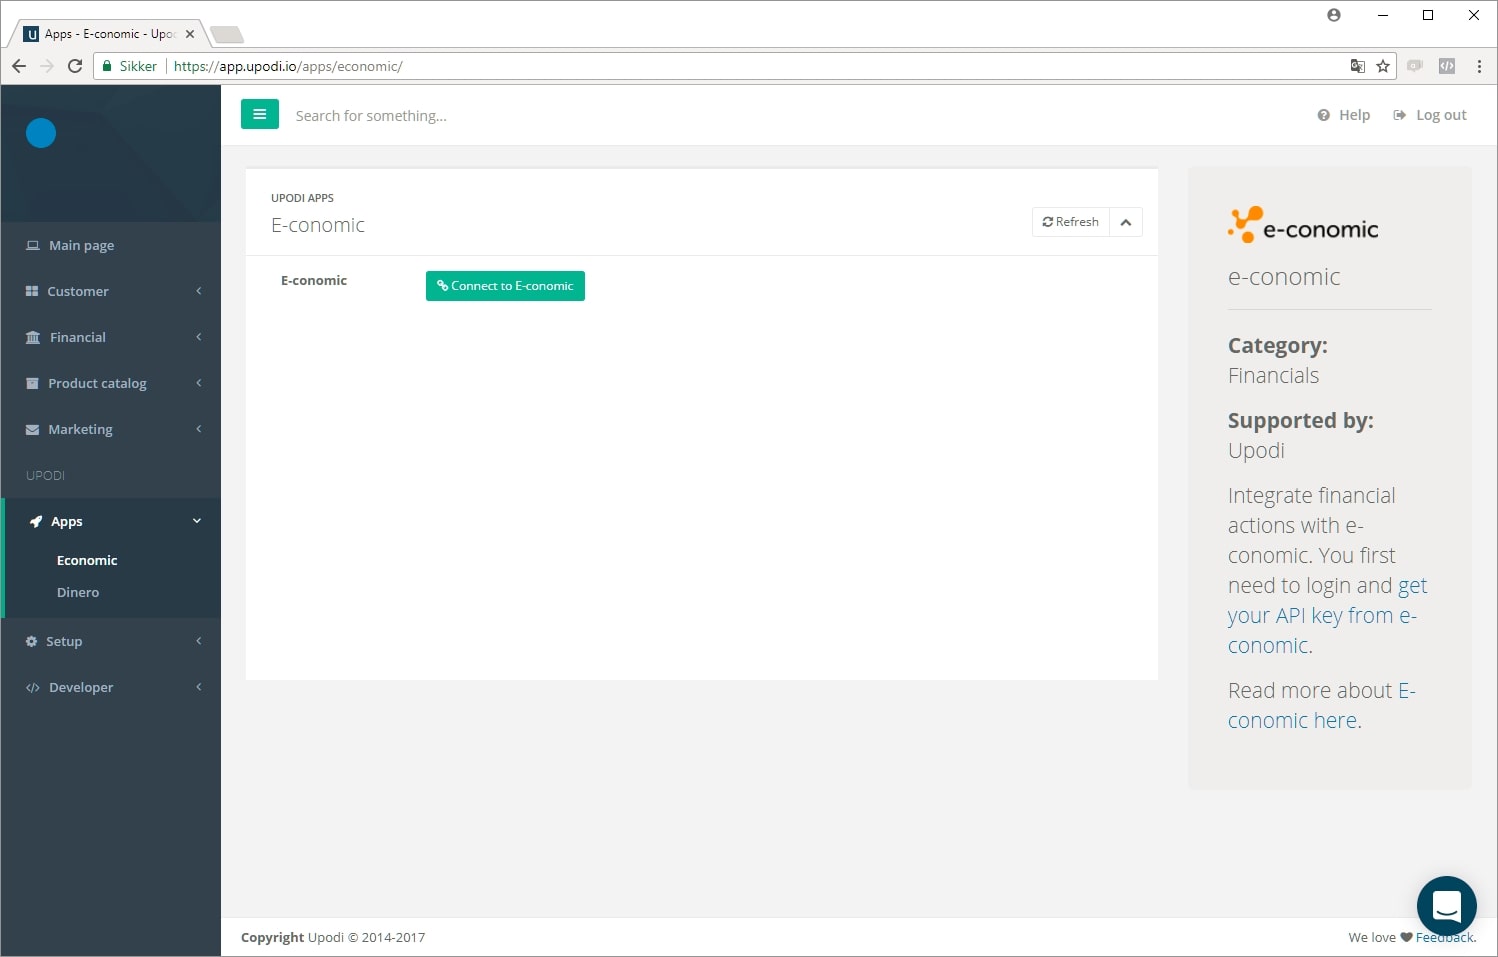Click the Financial bank icon
The height and width of the screenshot is (957, 1498).
[33, 337]
